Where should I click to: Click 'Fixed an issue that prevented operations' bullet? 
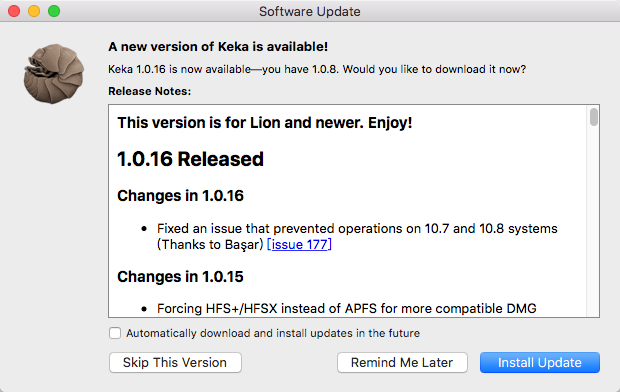click(357, 237)
